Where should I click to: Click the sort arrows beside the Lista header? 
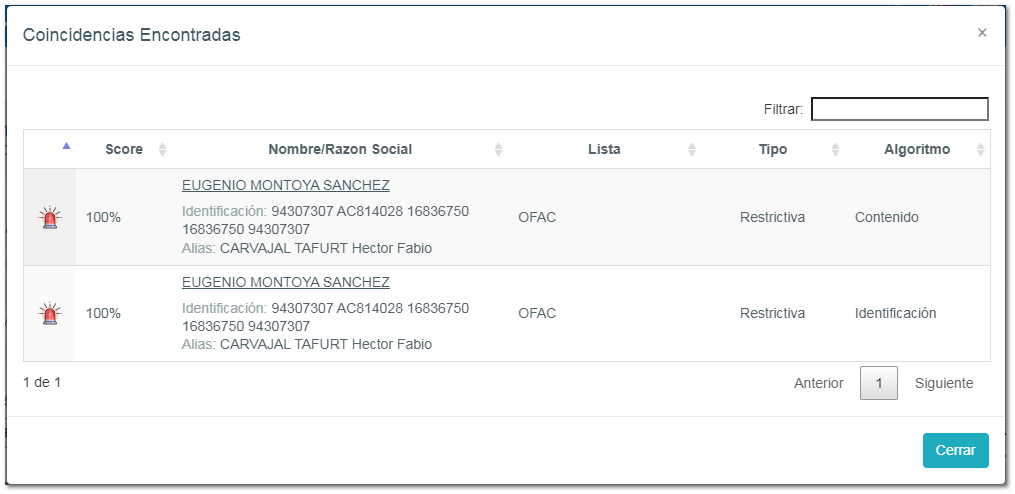click(x=691, y=150)
